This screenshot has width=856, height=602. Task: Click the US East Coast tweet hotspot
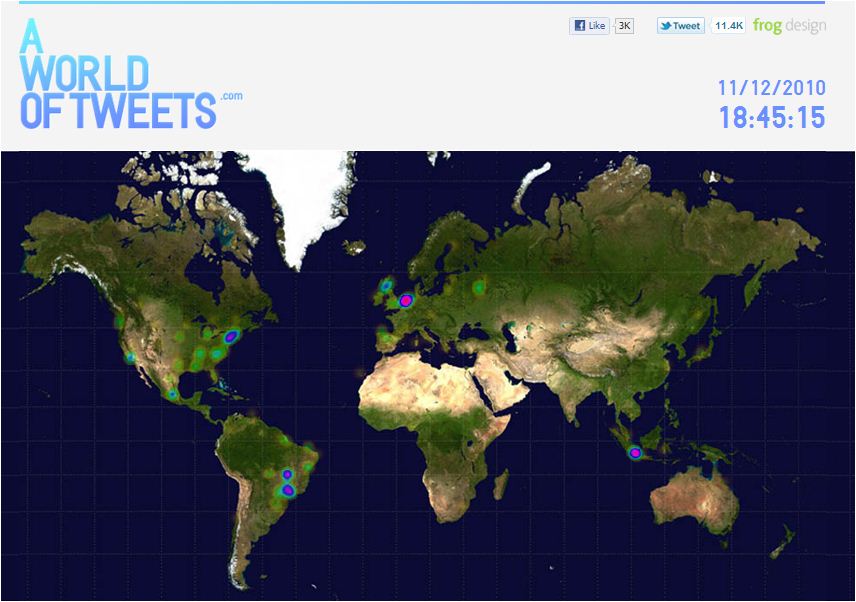tap(231, 336)
